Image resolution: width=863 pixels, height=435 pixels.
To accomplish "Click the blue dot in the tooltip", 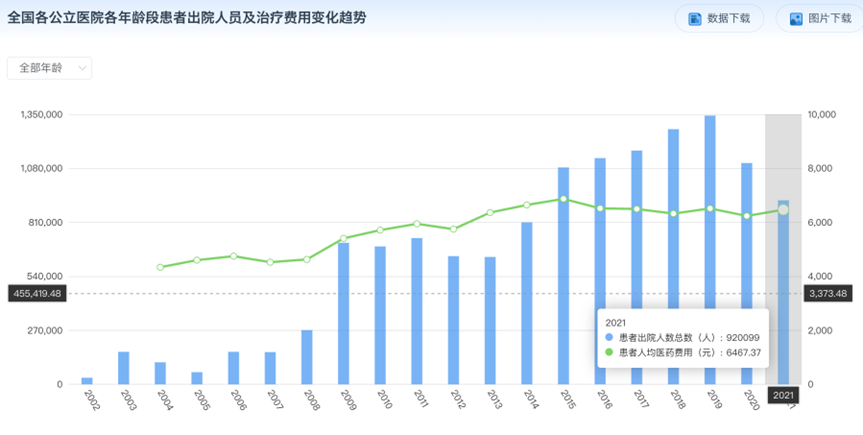I will point(609,338).
